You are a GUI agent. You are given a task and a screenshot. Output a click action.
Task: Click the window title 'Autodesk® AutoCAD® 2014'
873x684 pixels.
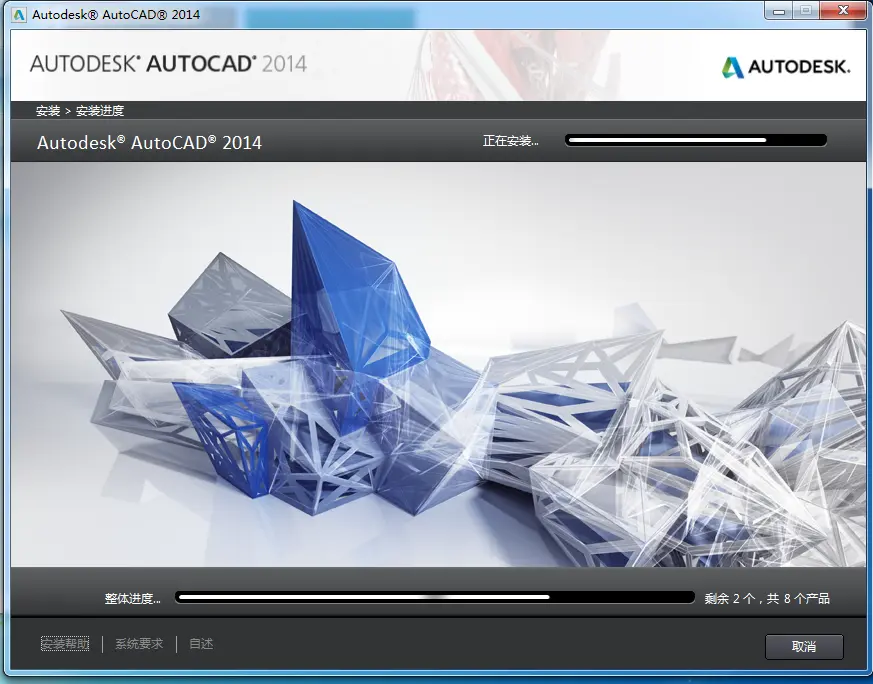coord(116,14)
